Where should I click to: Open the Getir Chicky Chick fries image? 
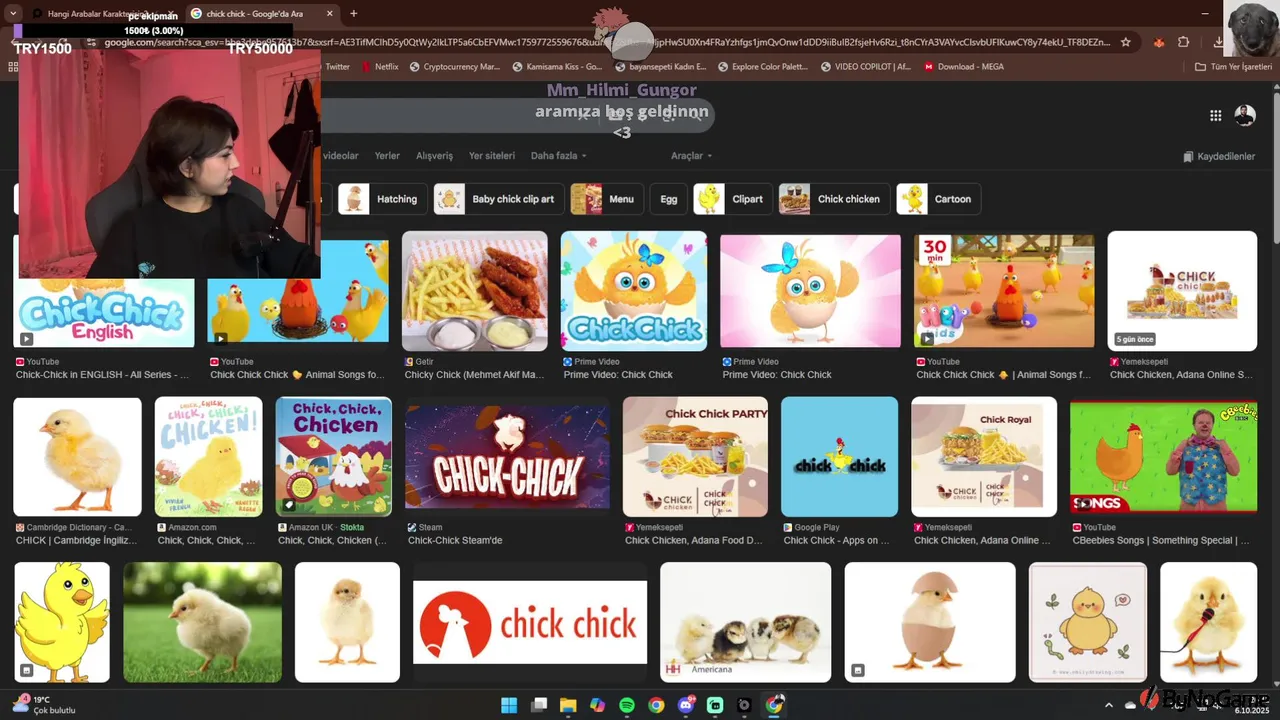474,291
